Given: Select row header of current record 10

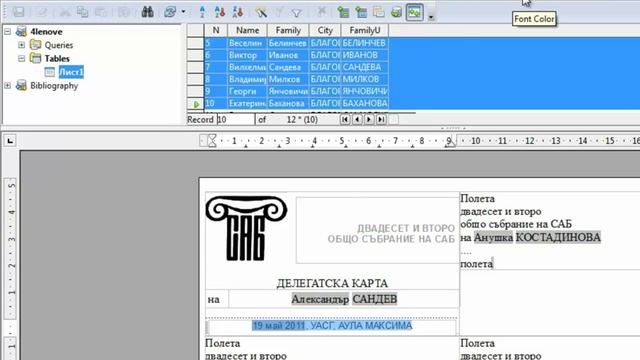Looking at the screenshot, I should click(x=196, y=104).
